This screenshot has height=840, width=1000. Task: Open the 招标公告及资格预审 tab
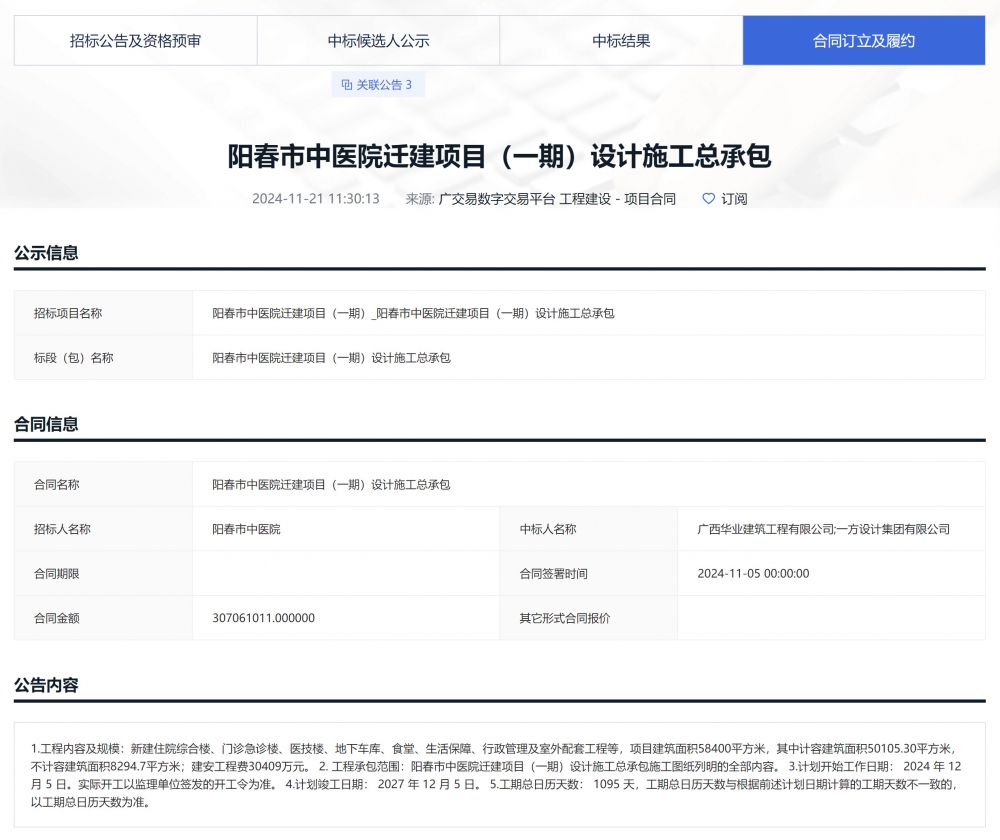(135, 41)
